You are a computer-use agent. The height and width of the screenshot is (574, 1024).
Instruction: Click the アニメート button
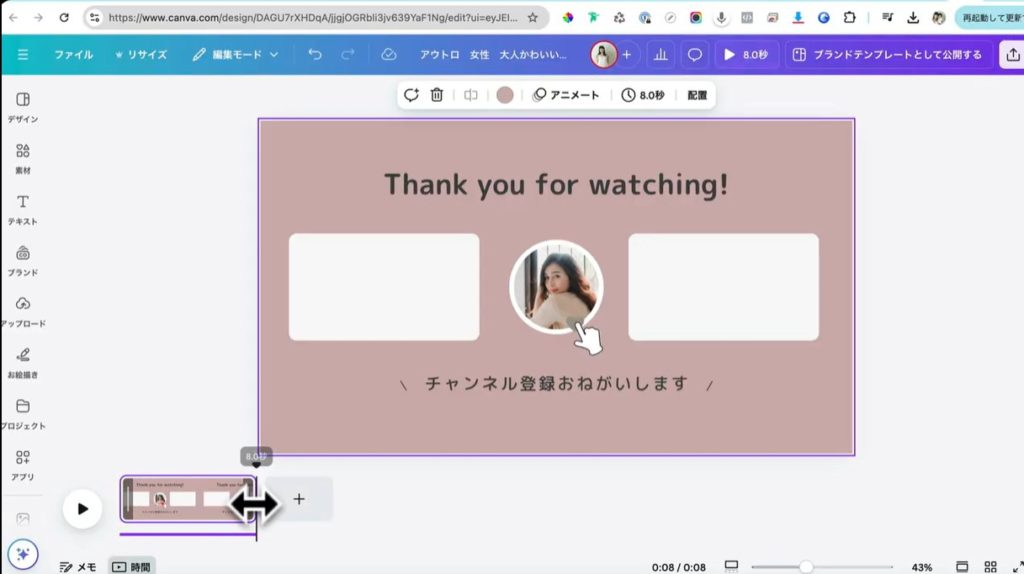(566, 95)
